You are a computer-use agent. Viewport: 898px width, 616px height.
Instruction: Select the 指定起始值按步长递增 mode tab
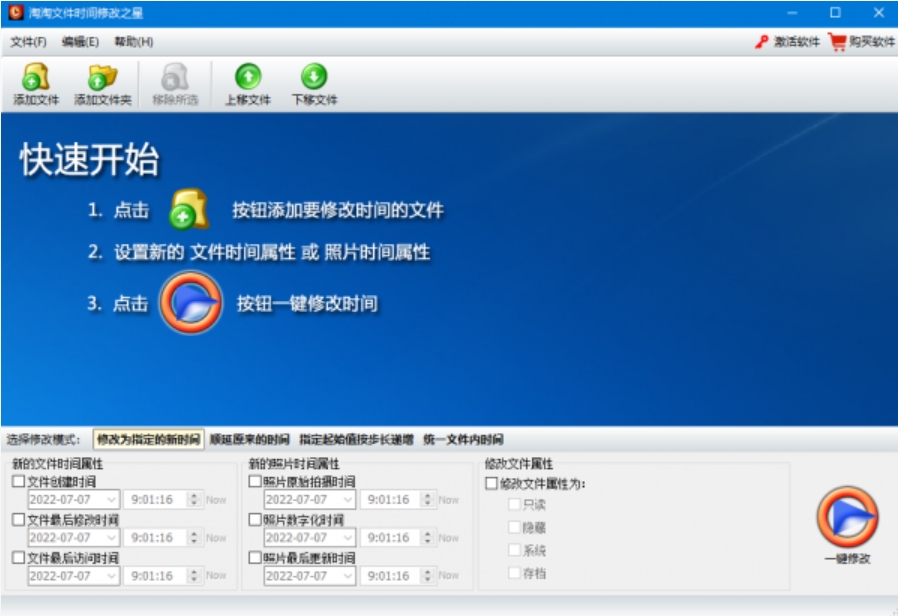click(x=356, y=439)
